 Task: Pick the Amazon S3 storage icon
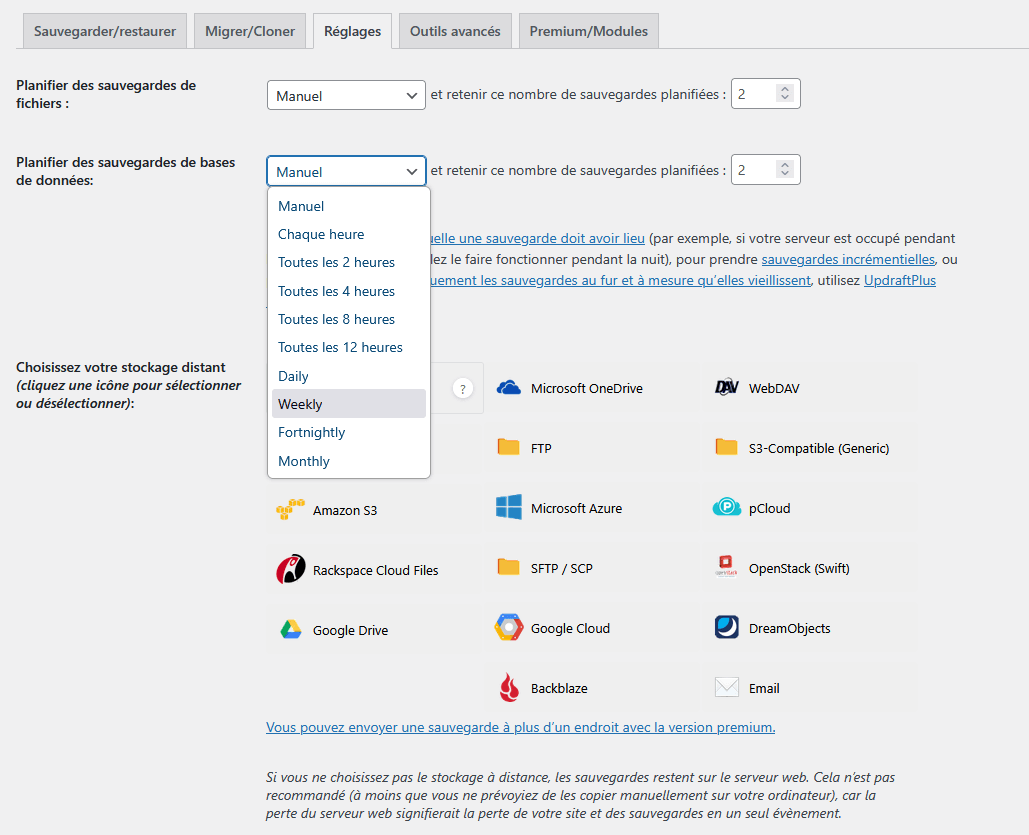(x=290, y=510)
